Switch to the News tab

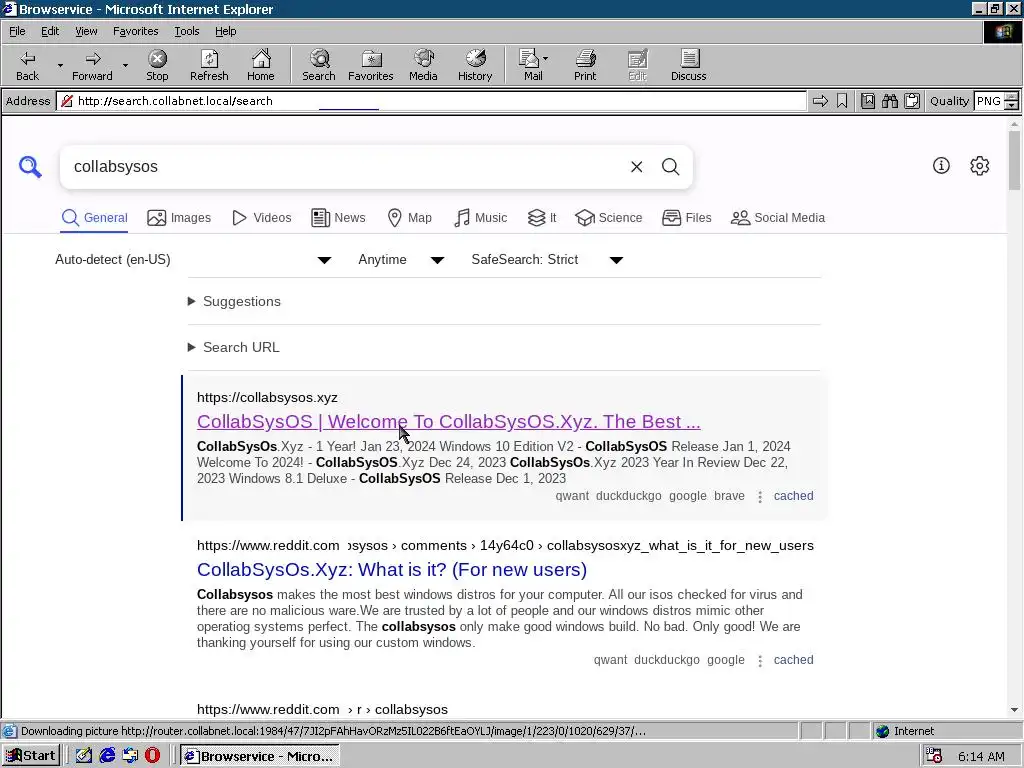[x=338, y=217]
